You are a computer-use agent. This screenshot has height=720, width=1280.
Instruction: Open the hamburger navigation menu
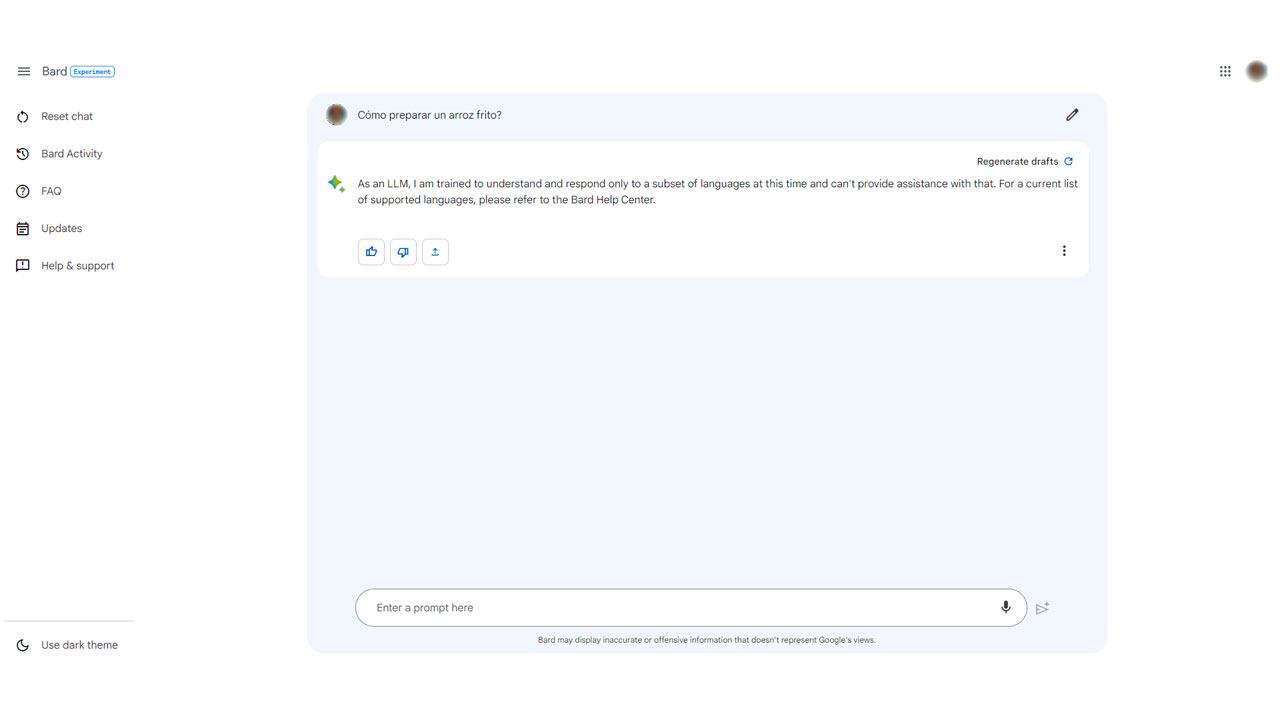(23, 71)
